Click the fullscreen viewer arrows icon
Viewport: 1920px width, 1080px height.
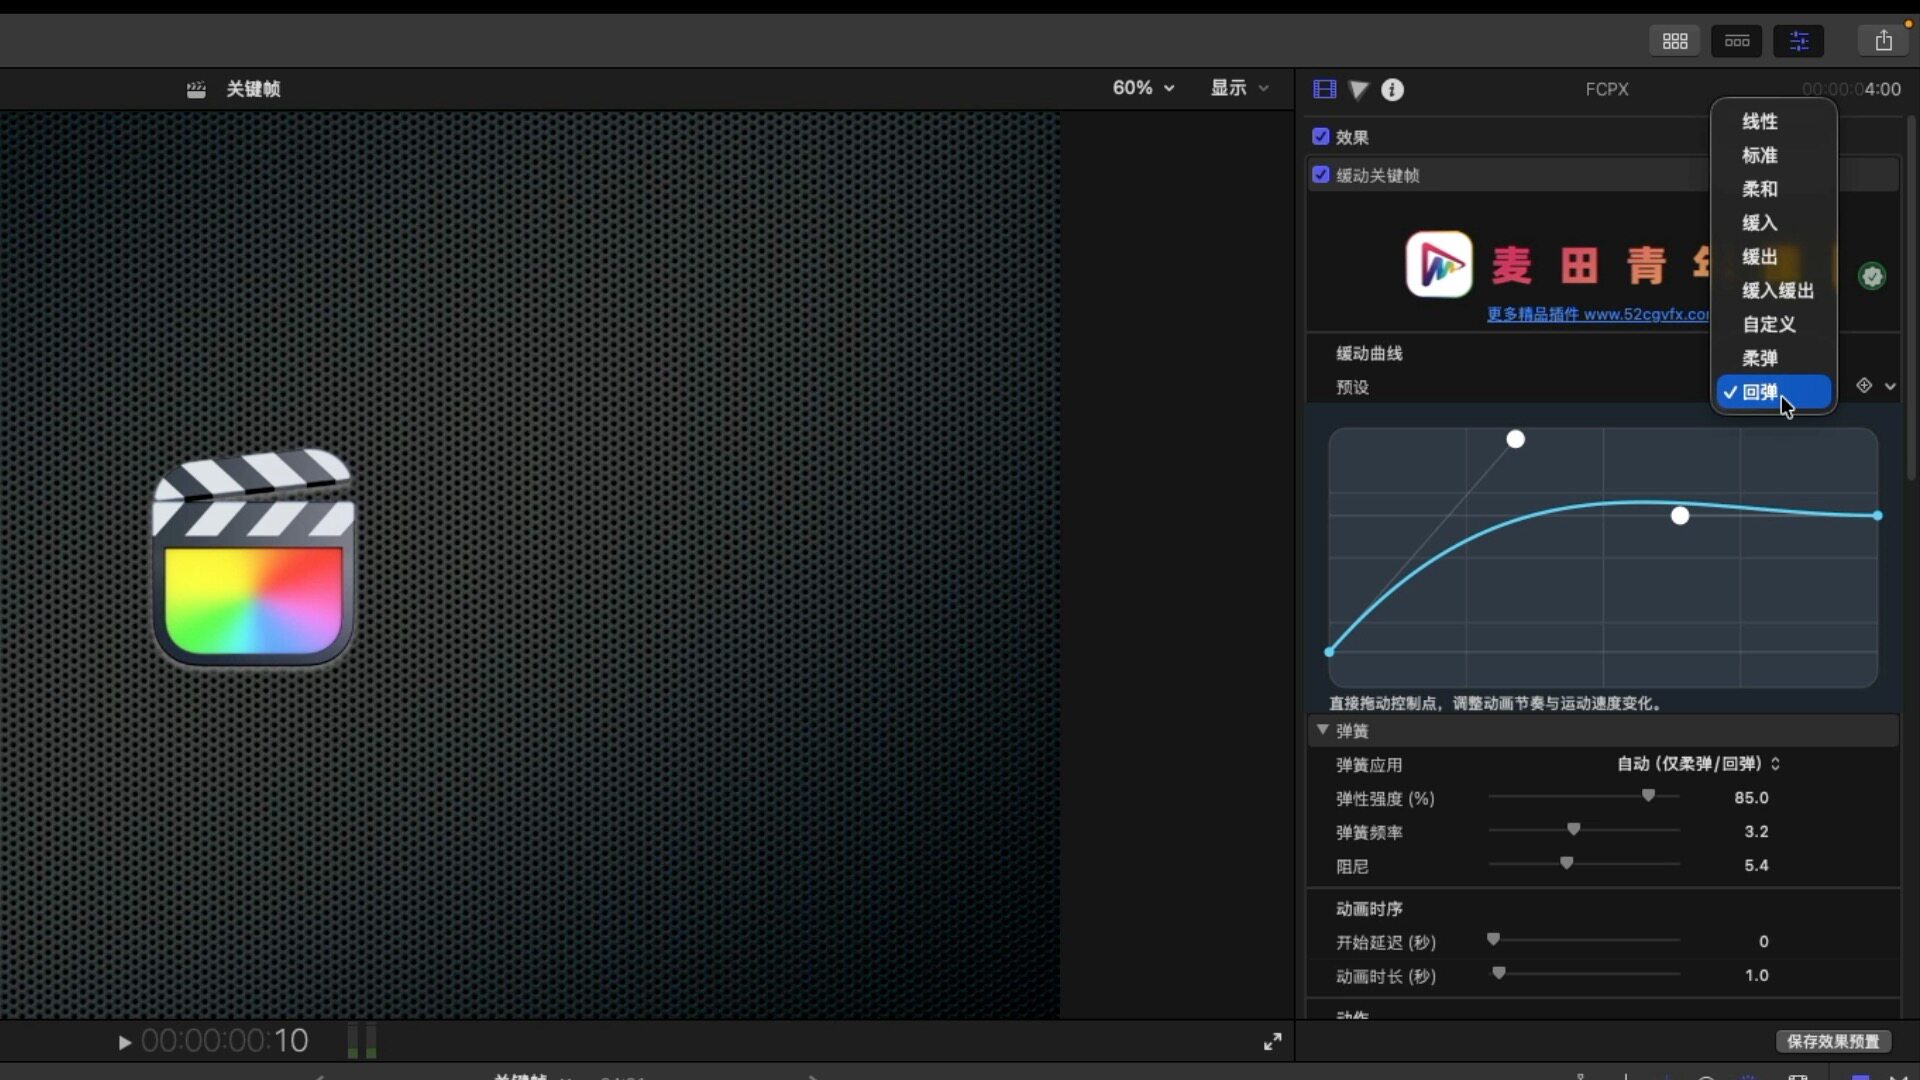pos(1272,1042)
